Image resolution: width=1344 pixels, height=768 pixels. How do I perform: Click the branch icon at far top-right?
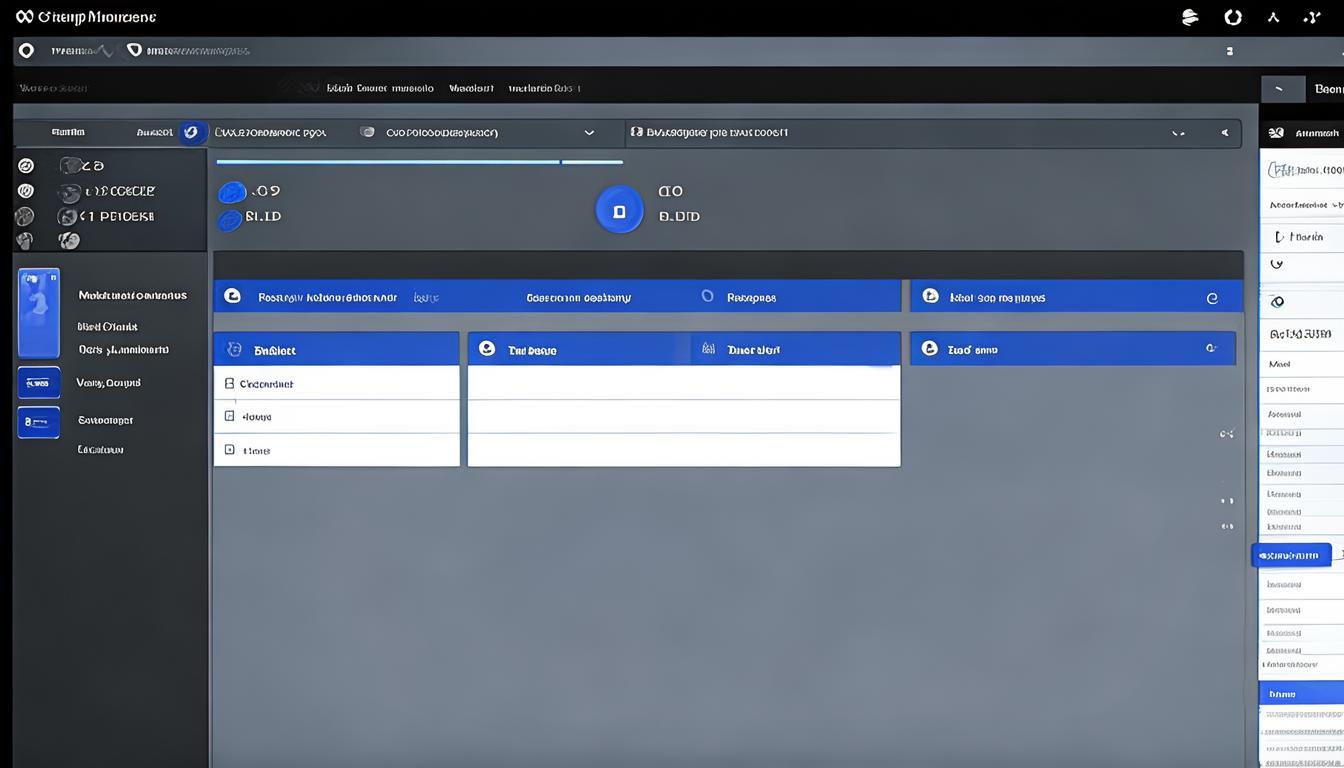tap(1312, 17)
